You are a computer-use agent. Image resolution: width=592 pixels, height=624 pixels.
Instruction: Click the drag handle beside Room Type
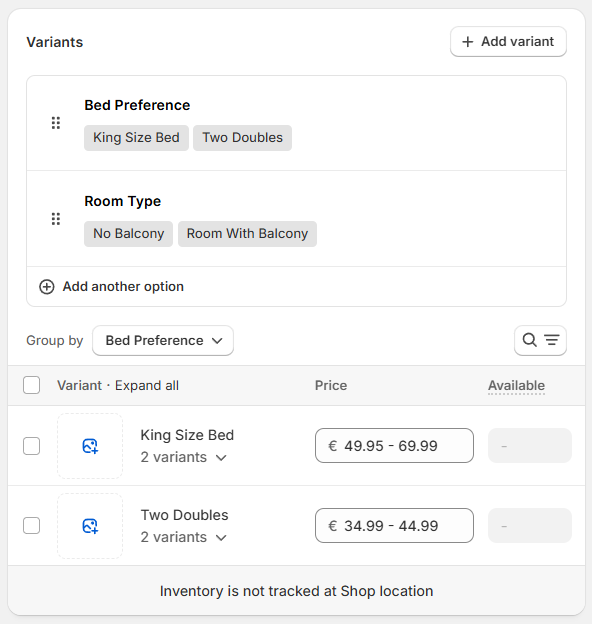[56, 219]
